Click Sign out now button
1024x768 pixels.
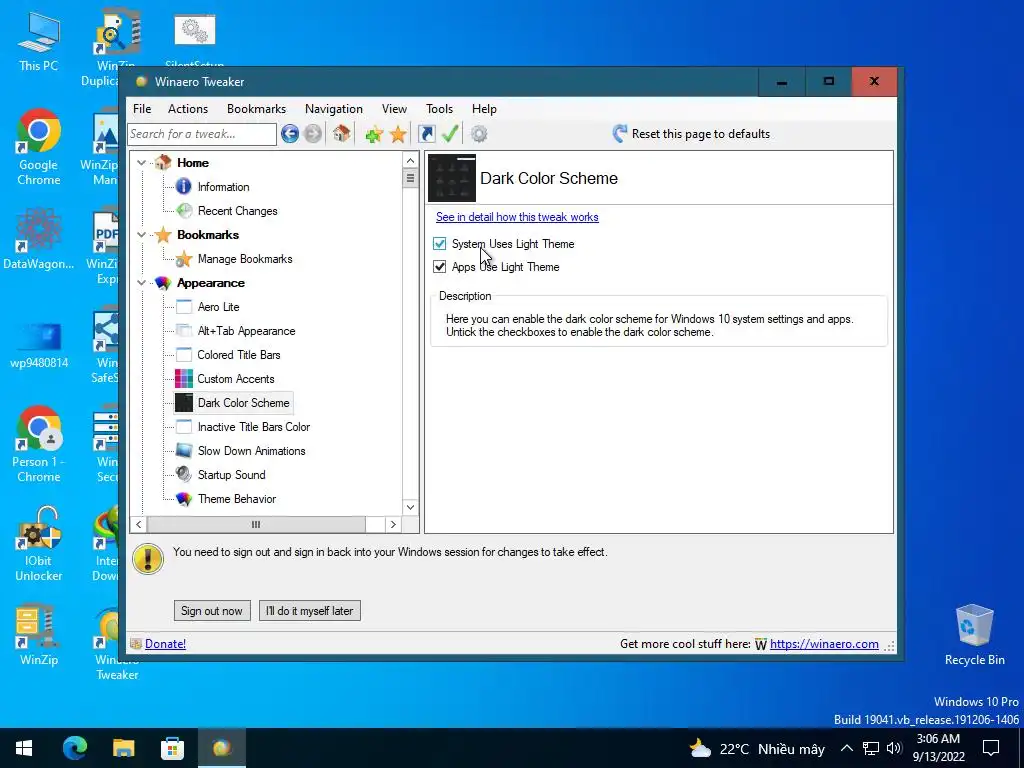tap(212, 611)
